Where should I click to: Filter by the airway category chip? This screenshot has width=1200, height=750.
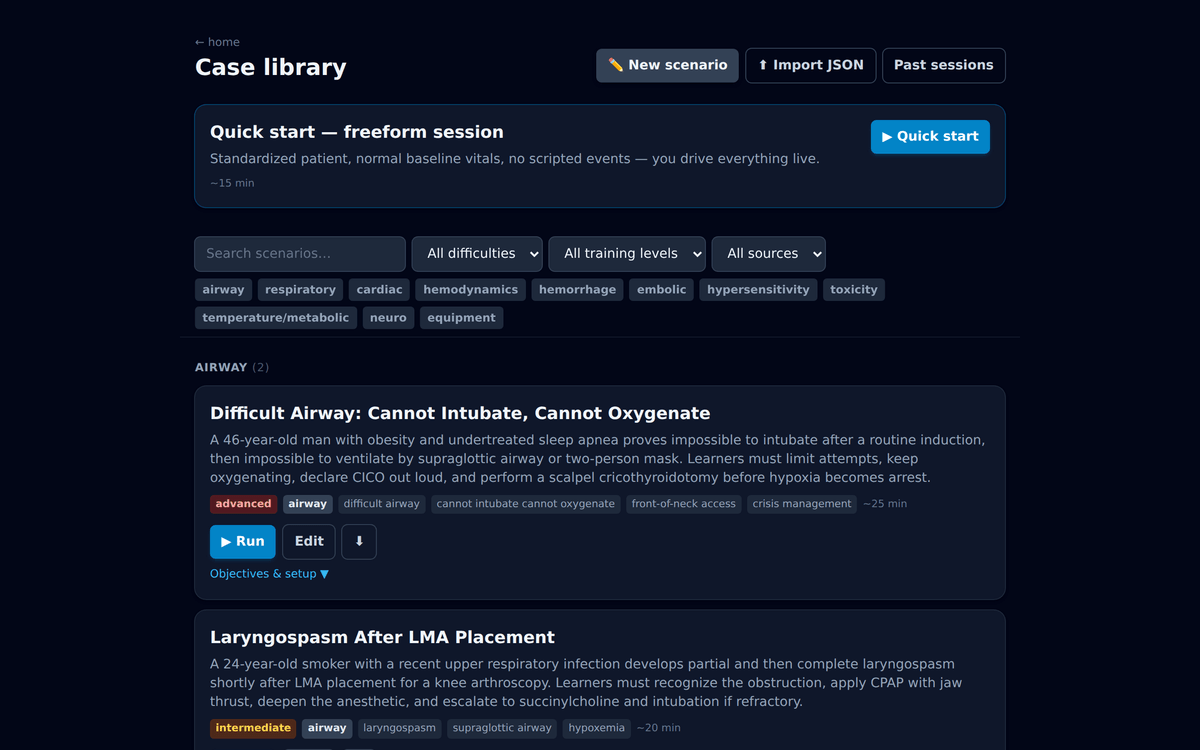[223, 290]
